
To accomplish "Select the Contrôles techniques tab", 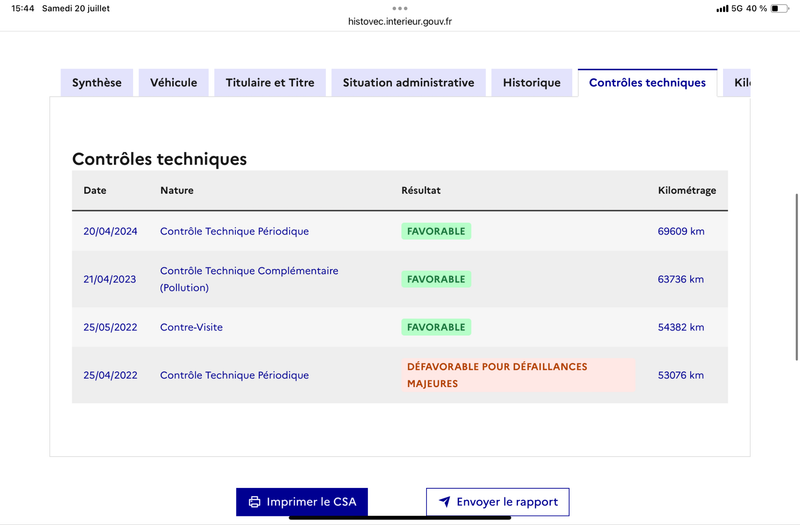I will tap(647, 83).
